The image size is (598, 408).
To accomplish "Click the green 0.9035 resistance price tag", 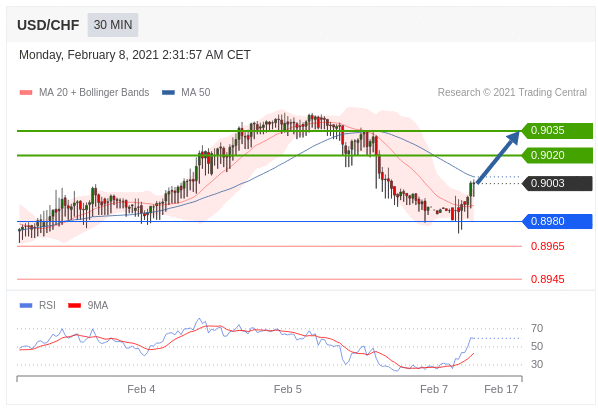I will coord(557,131).
